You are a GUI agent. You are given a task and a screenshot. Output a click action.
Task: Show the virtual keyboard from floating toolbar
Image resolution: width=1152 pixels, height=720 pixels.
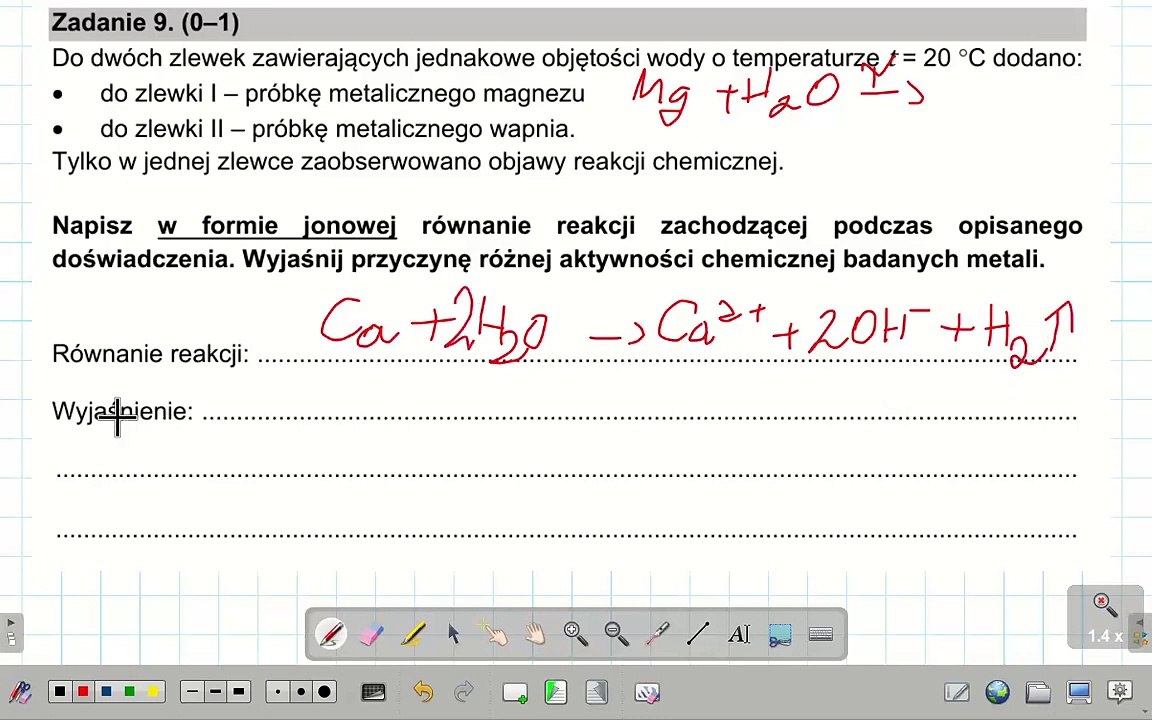point(821,633)
